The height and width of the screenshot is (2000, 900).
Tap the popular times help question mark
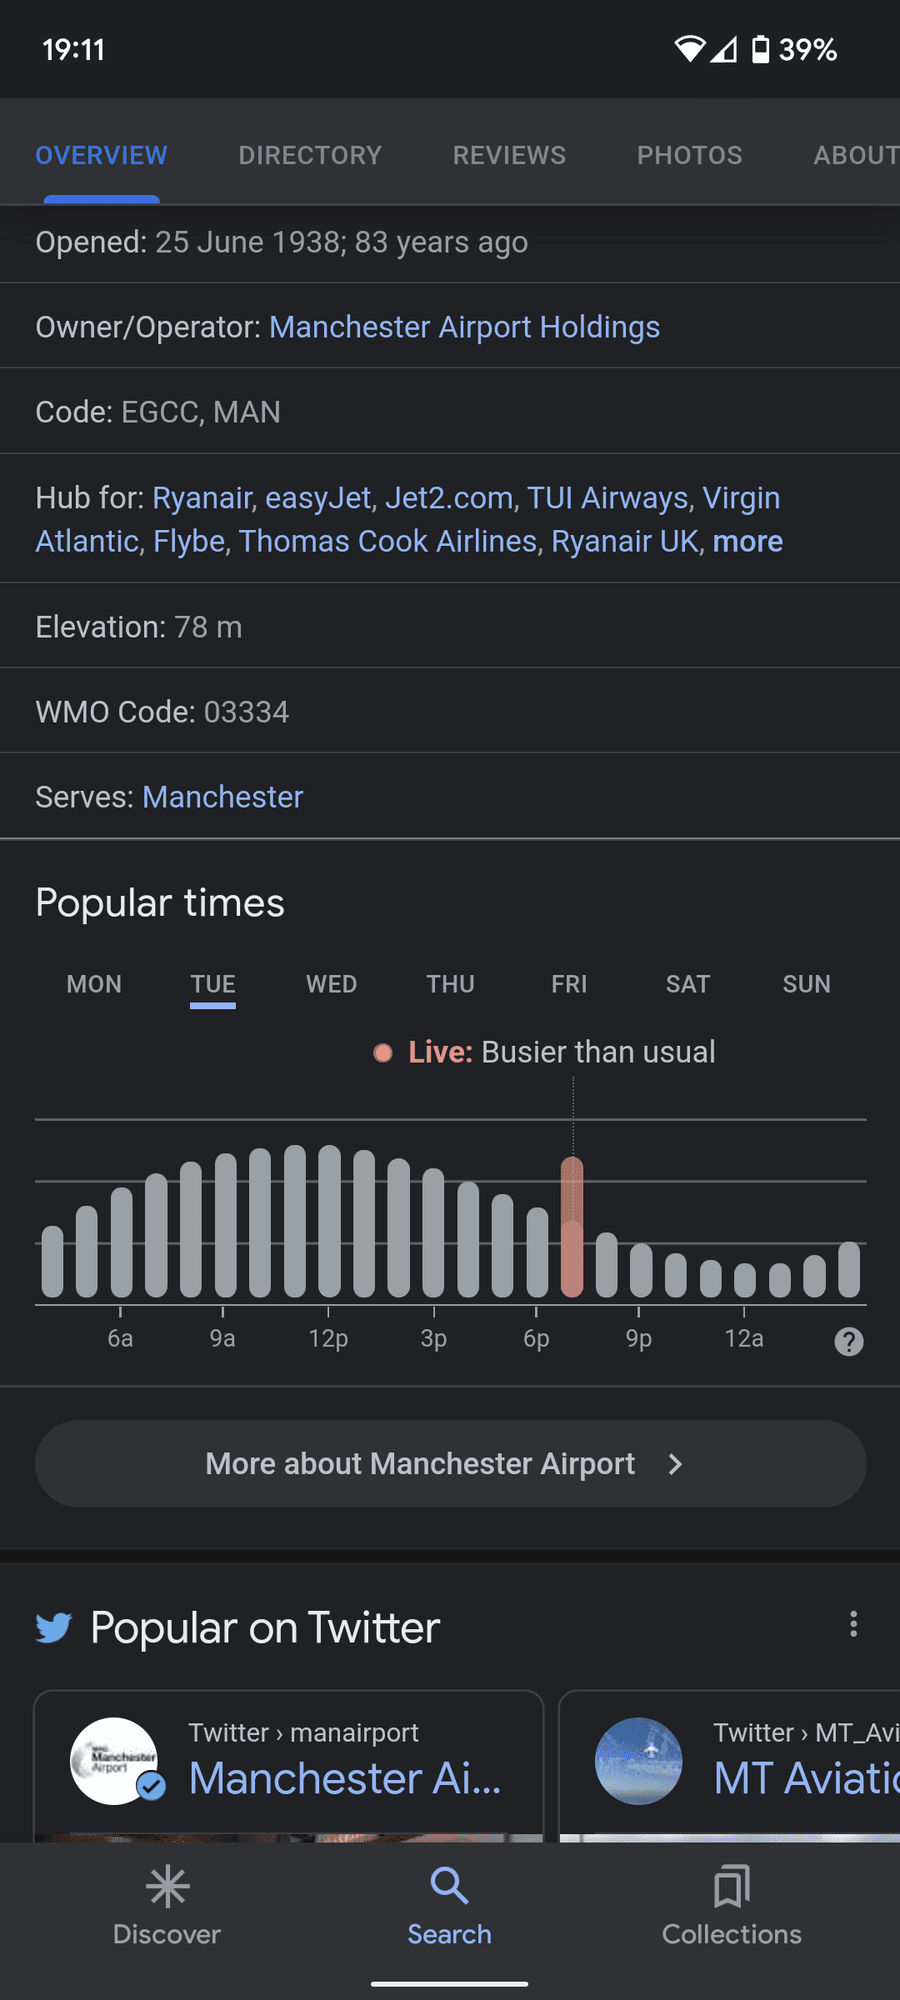coord(849,1342)
